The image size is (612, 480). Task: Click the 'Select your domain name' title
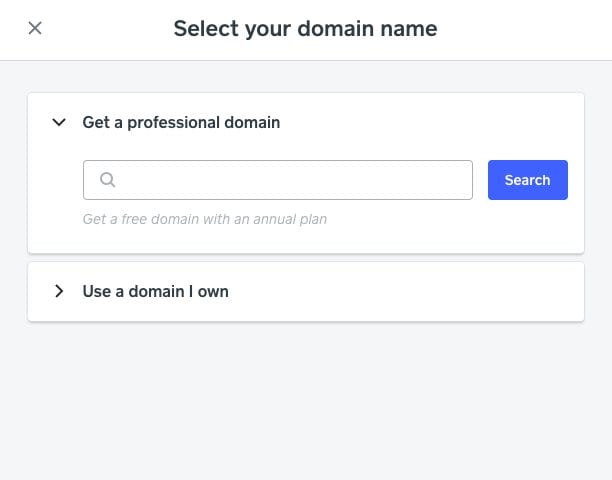(x=305, y=28)
